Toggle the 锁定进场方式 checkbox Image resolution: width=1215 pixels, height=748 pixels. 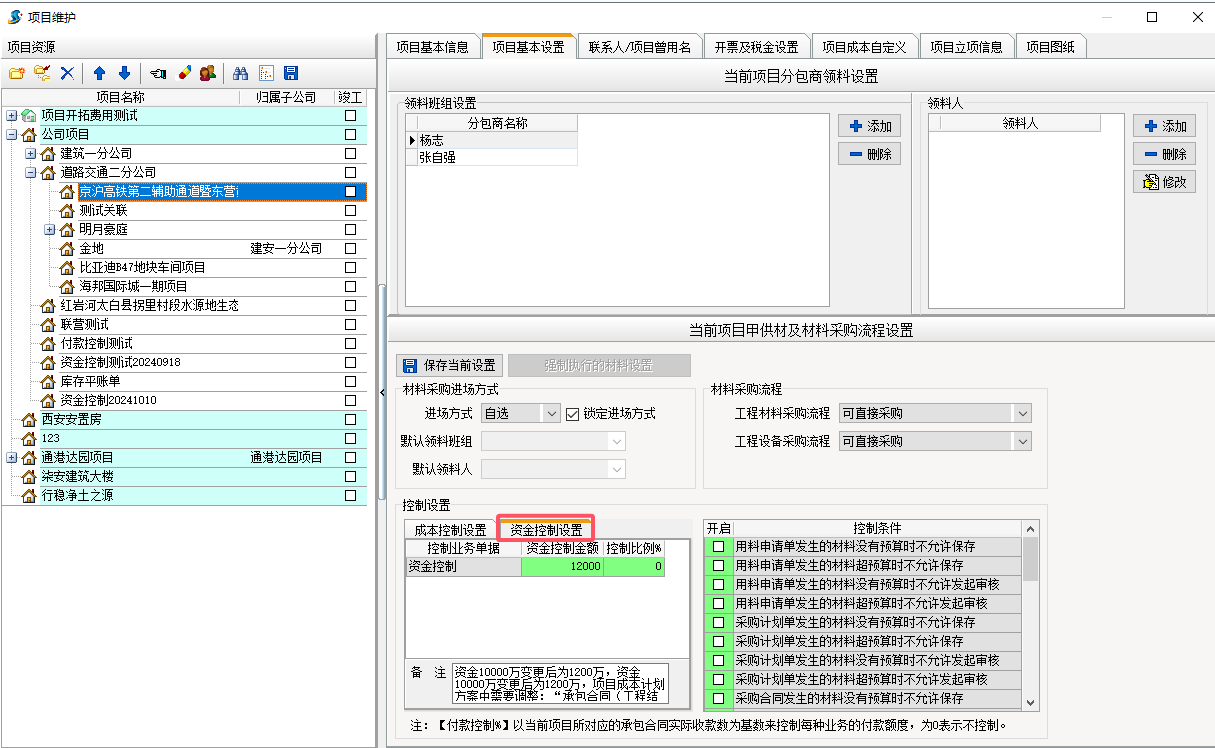573,413
